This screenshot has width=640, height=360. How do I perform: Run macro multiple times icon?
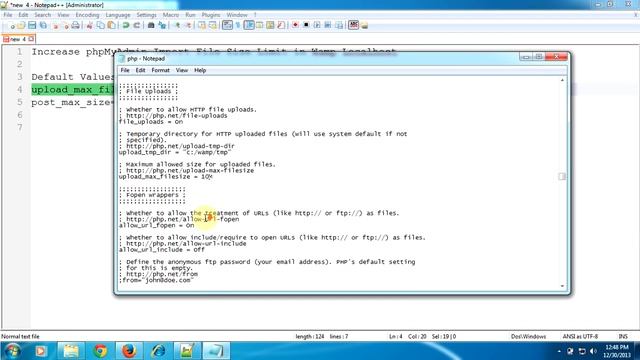327,25
